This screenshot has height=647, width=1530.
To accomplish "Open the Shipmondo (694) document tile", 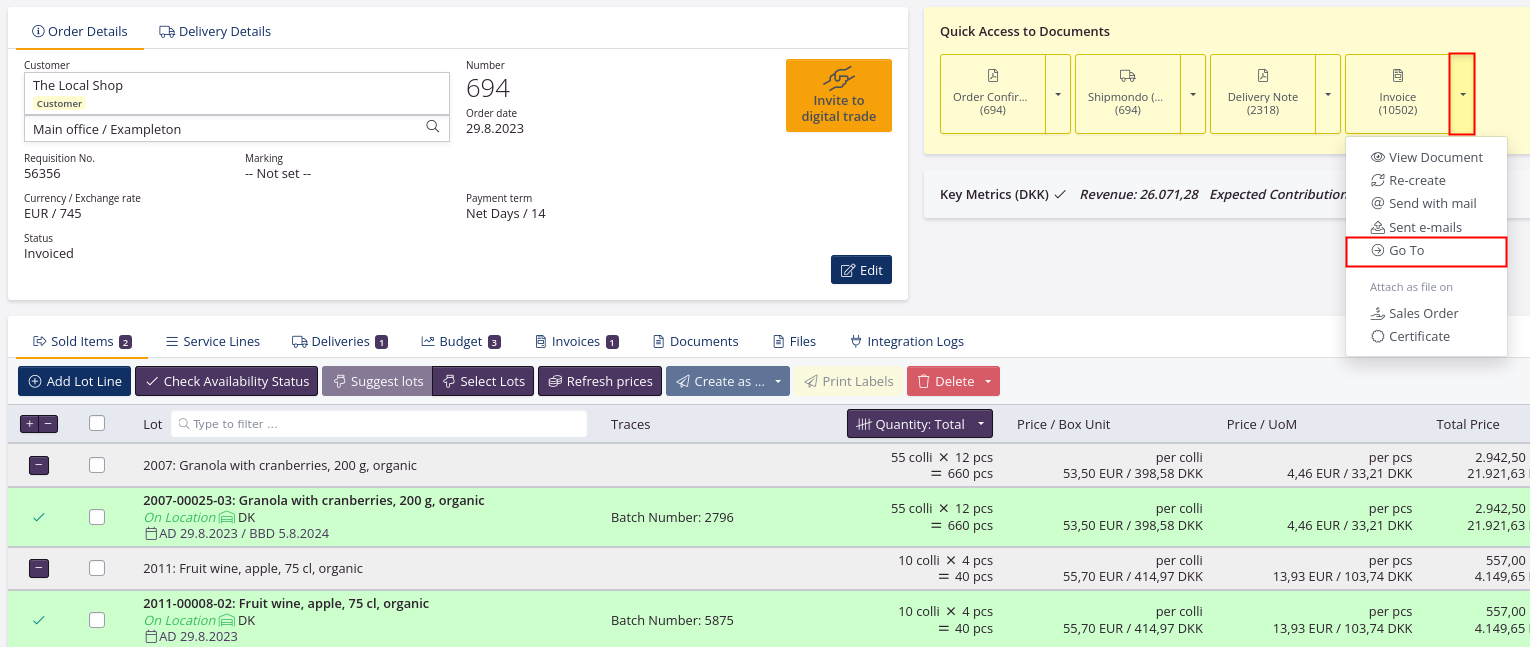I will click(1127, 94).
